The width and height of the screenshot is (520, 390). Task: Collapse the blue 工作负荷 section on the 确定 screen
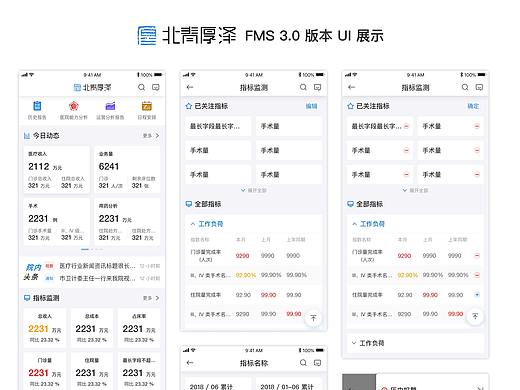coord(368,224)
